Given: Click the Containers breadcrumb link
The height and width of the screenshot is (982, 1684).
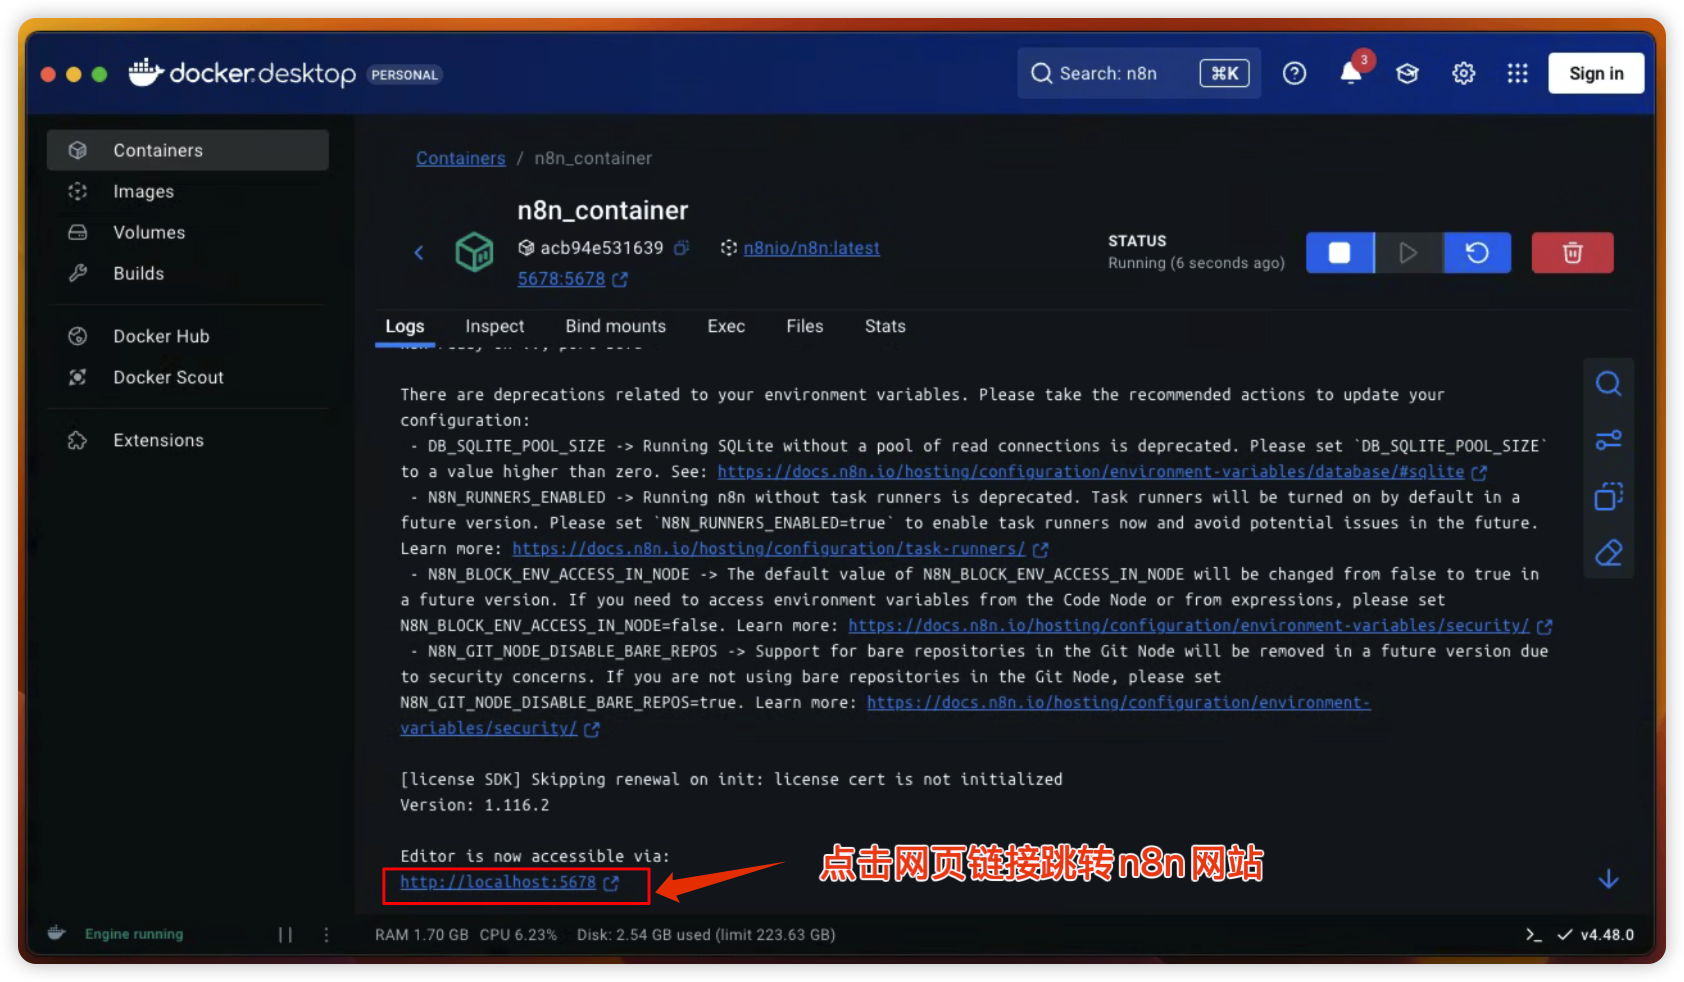Looking at the screenshot, I should point(461,158).
